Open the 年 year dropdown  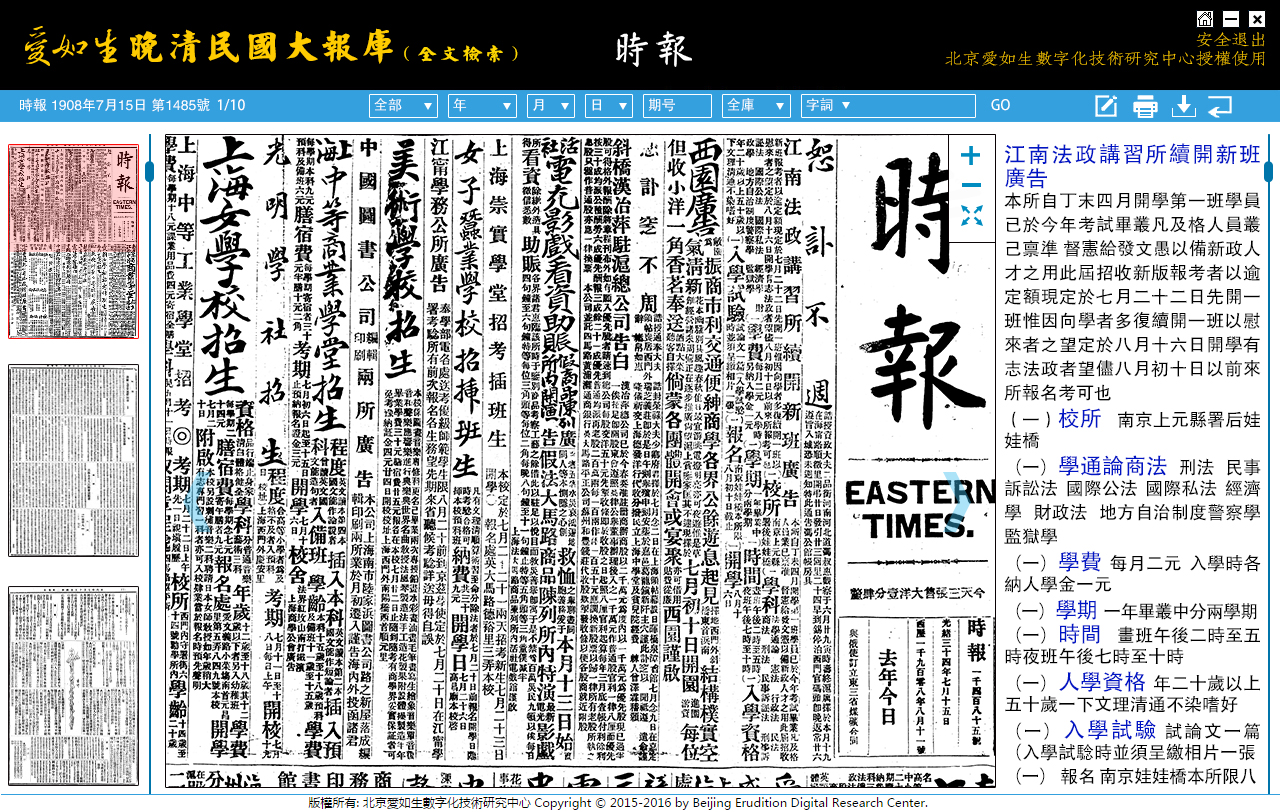click(482, 104)
